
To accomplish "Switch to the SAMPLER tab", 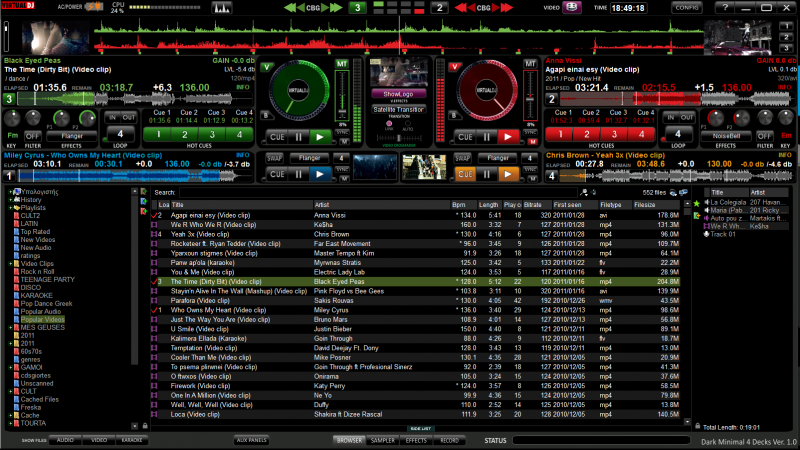I will click(383, 440).
